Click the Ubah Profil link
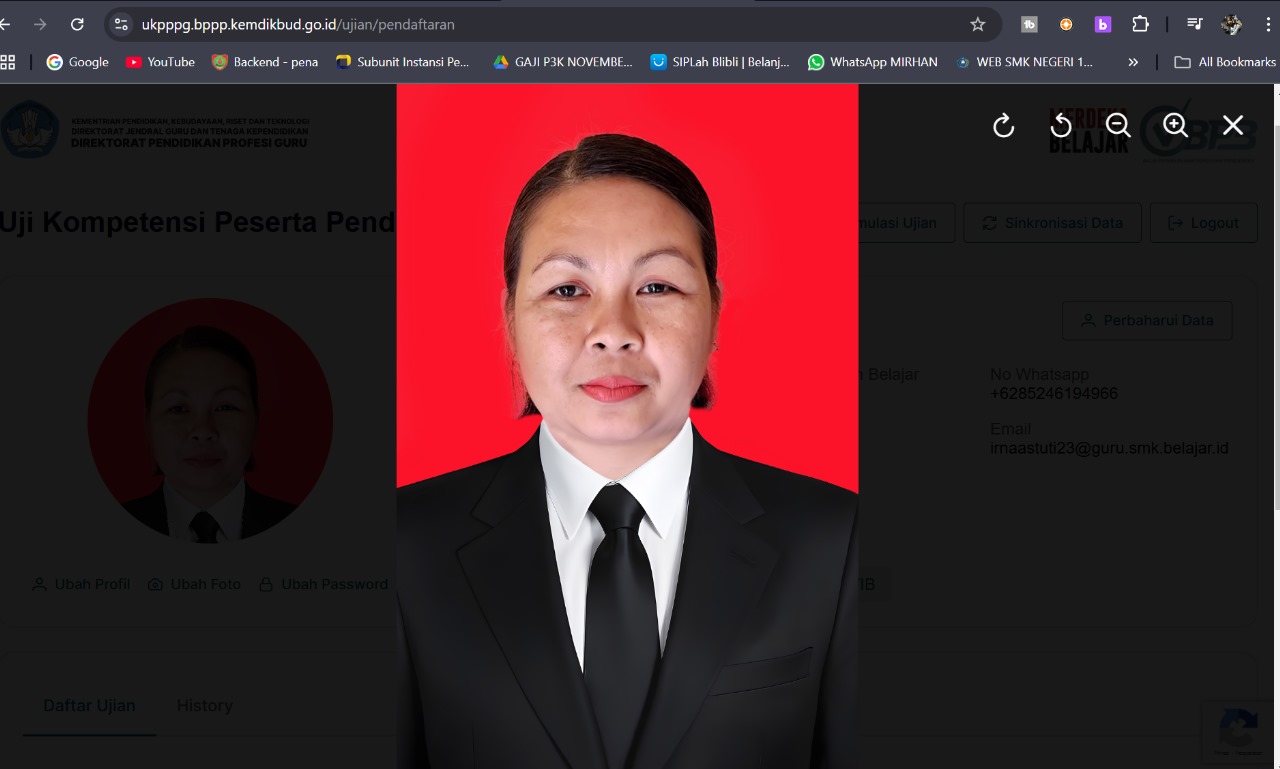The height and width of the screenshot is (769, 1280). [x=81, y=584]
